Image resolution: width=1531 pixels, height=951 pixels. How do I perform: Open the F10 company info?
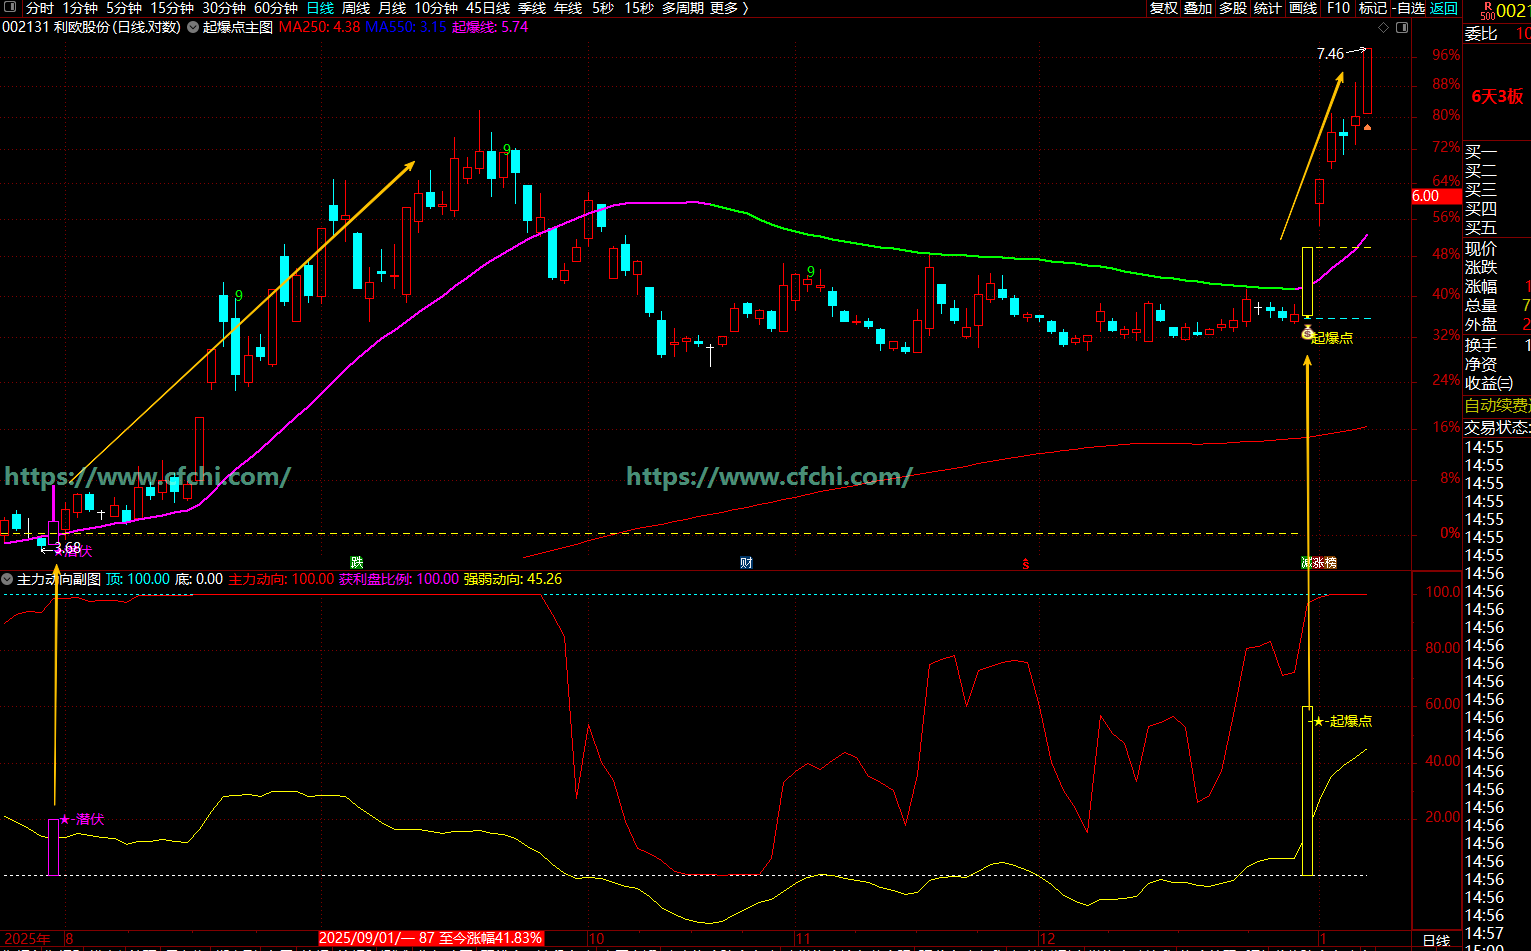(1338, 8)
